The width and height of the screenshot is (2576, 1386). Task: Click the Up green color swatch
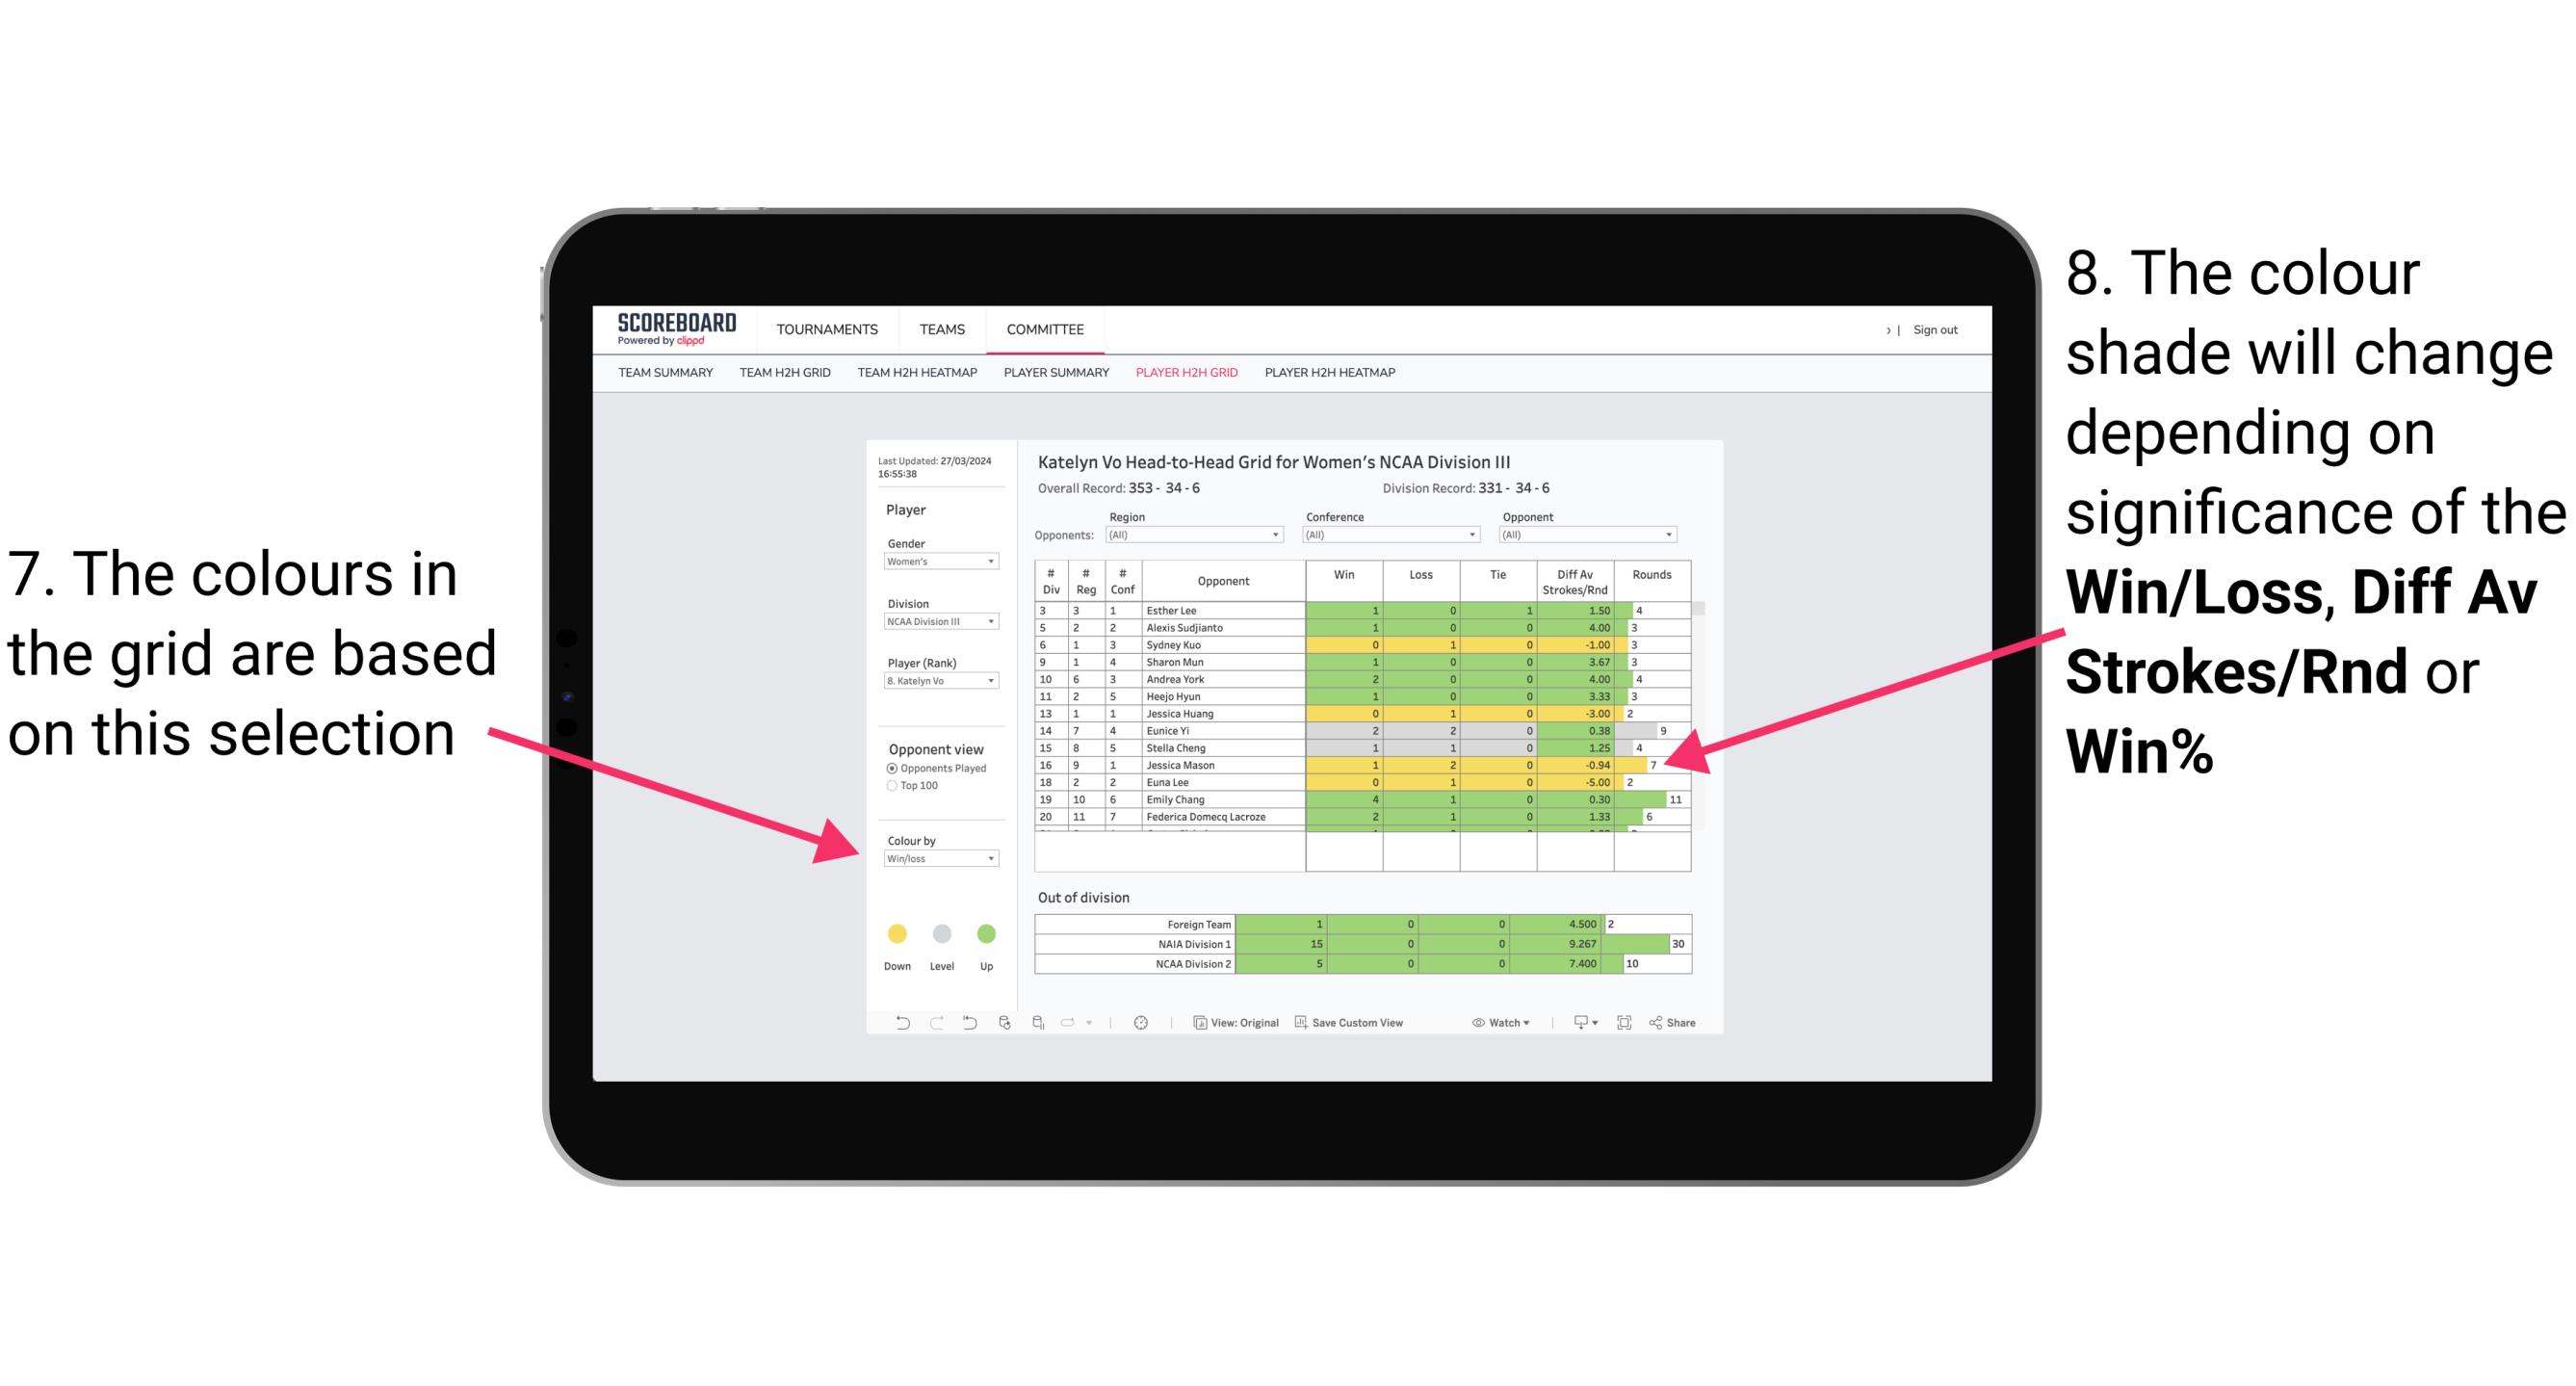(x=988, y=933)
